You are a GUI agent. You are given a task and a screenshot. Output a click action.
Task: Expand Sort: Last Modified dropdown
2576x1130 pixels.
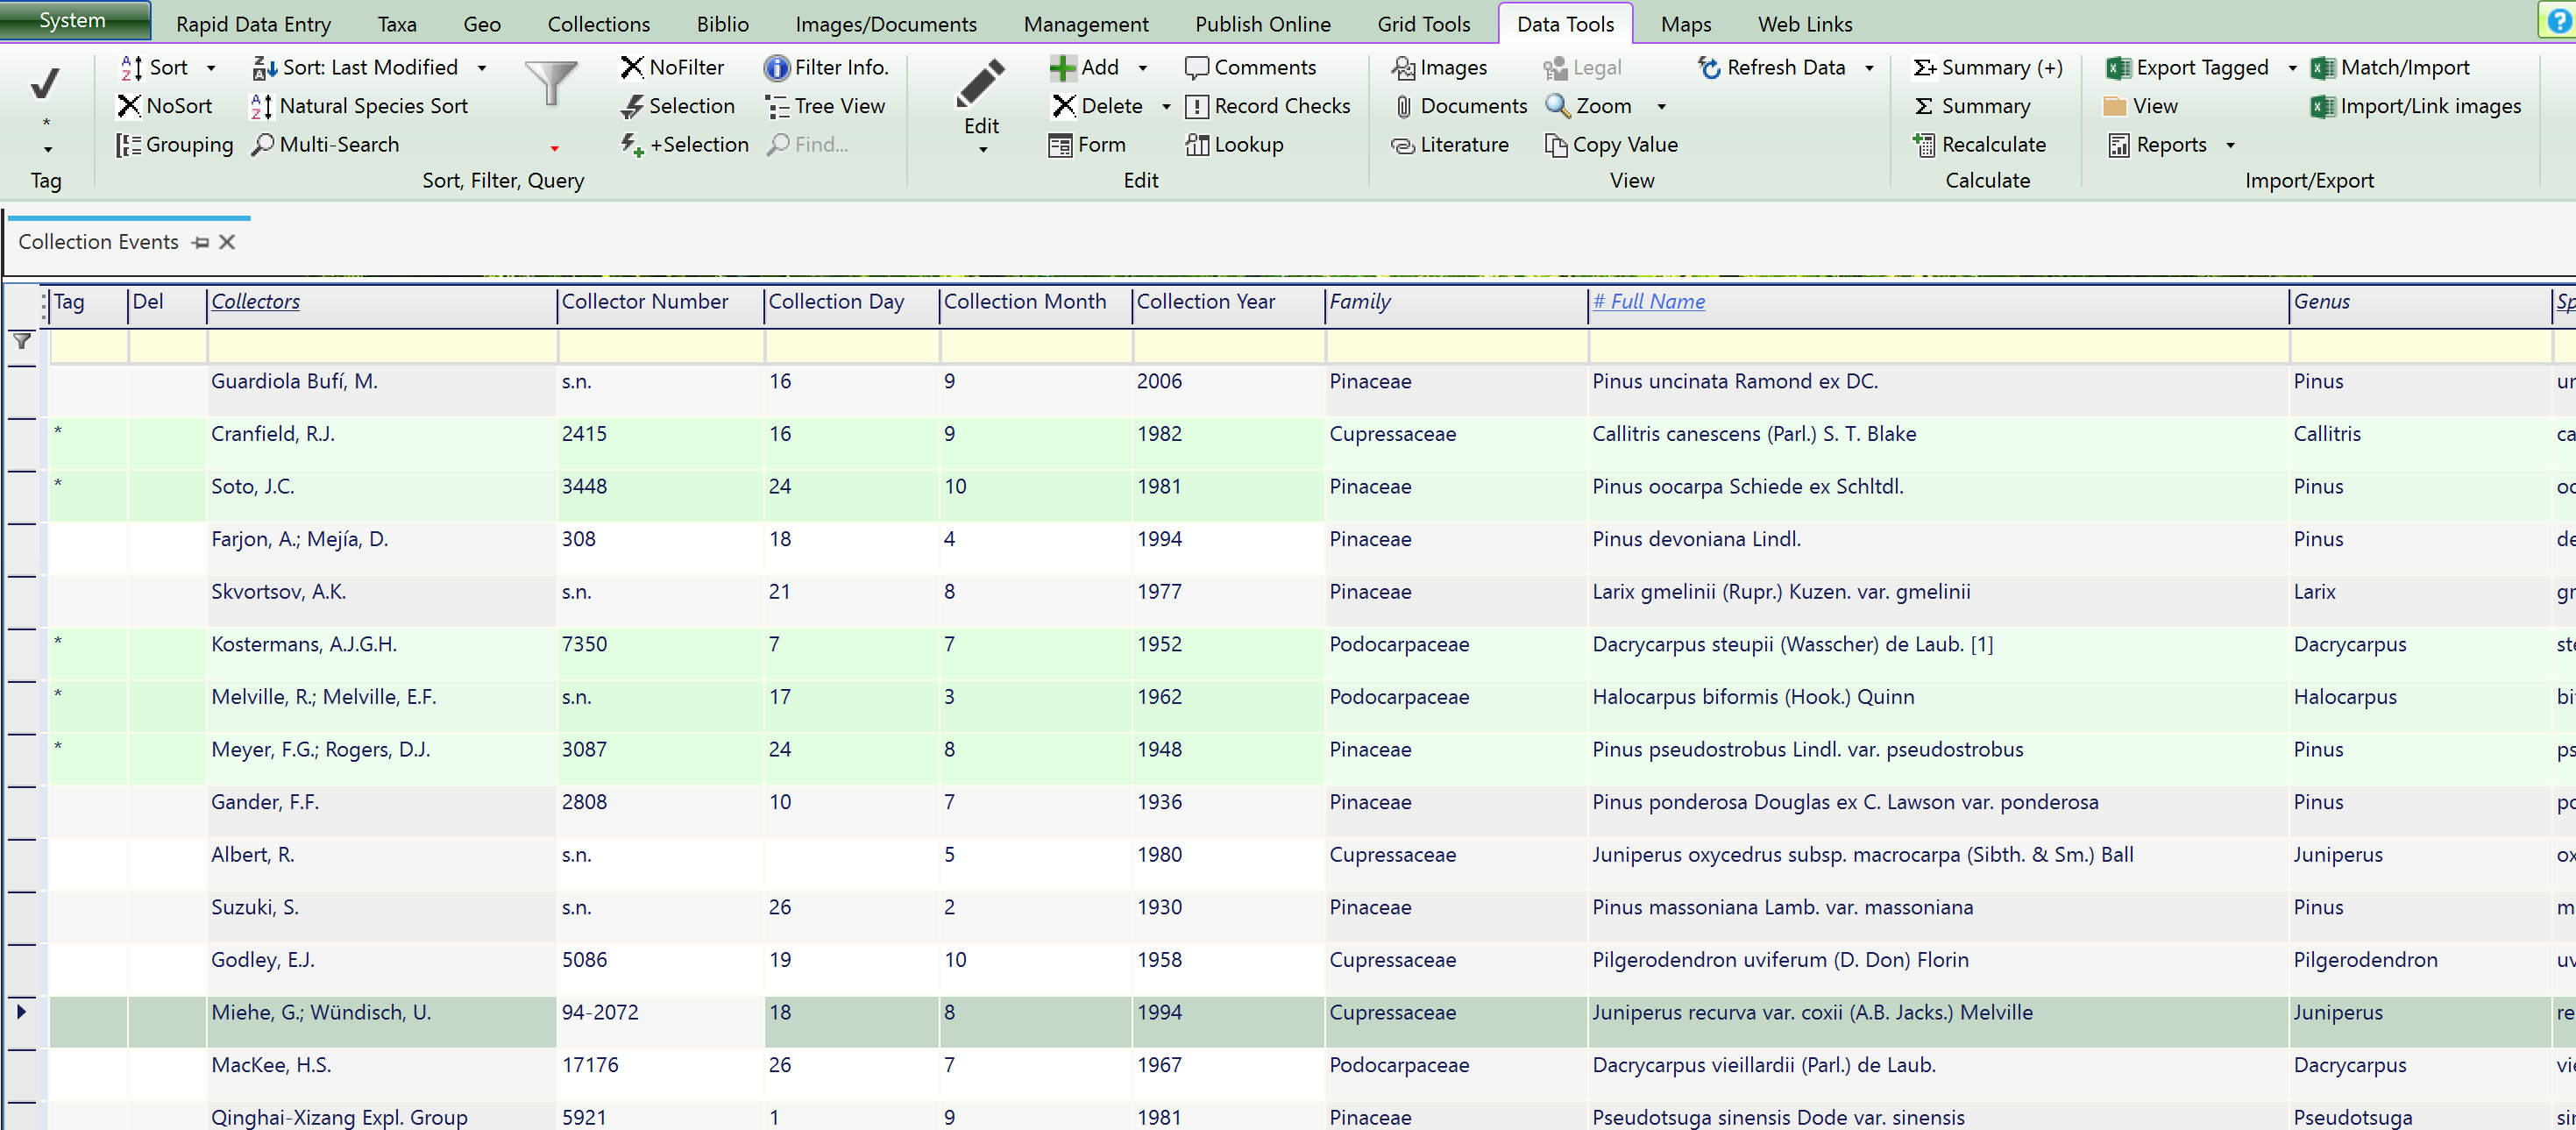(482, 69)
